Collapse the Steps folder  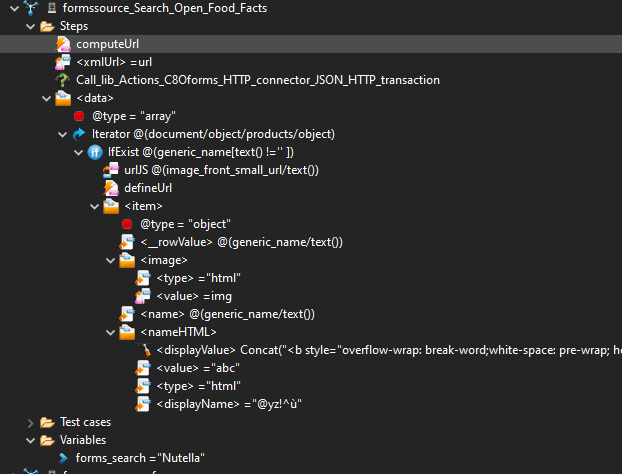30,26
